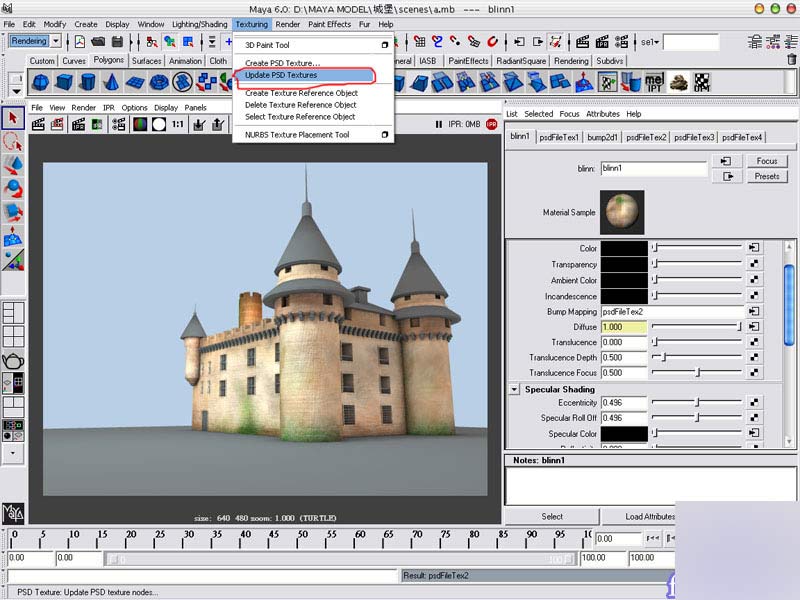Create a polygon cone from shelf
Image resolution: width=800 pixels, height=600 pixels.
tap(111, 82)
